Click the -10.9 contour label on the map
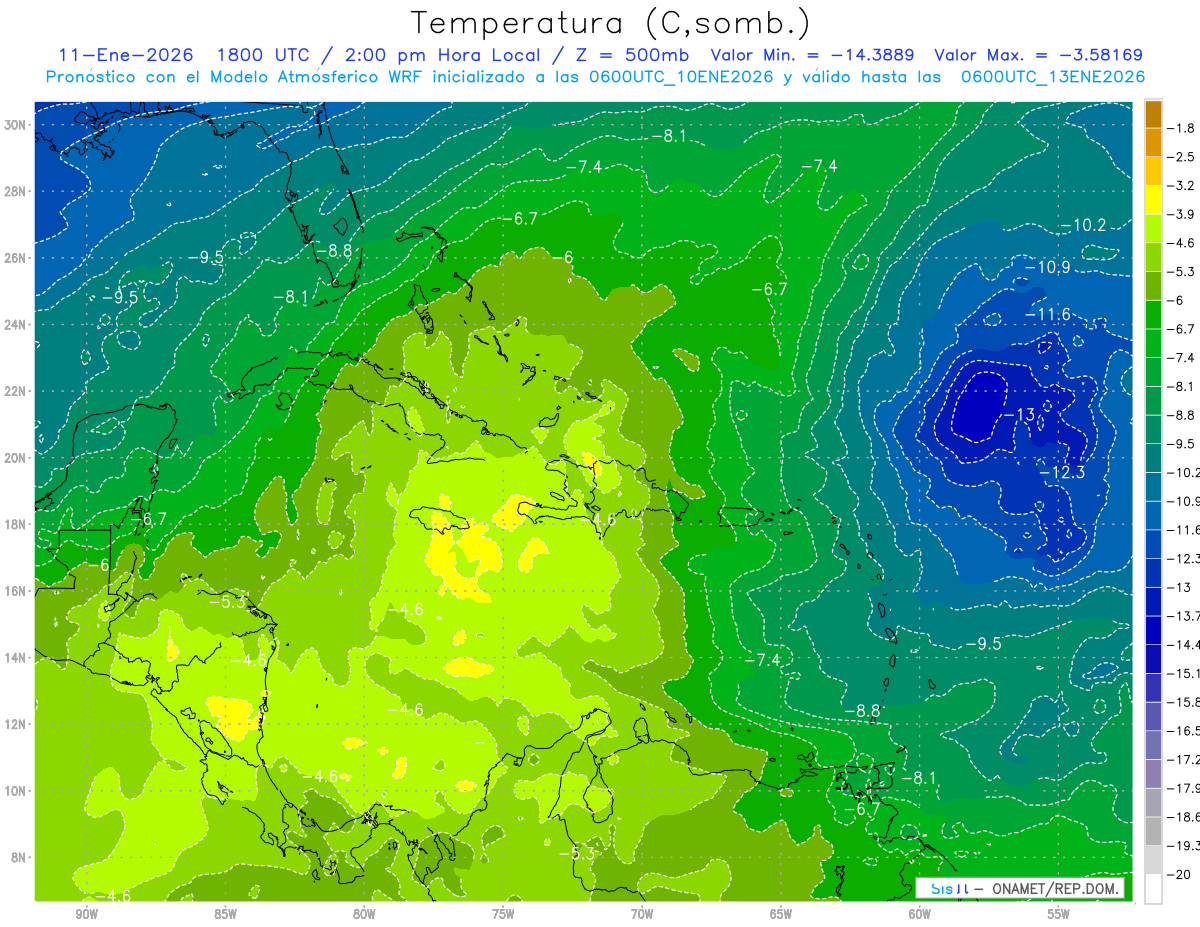The image size is (1200, 927). pyautogui.click(x=1047, y=267)
